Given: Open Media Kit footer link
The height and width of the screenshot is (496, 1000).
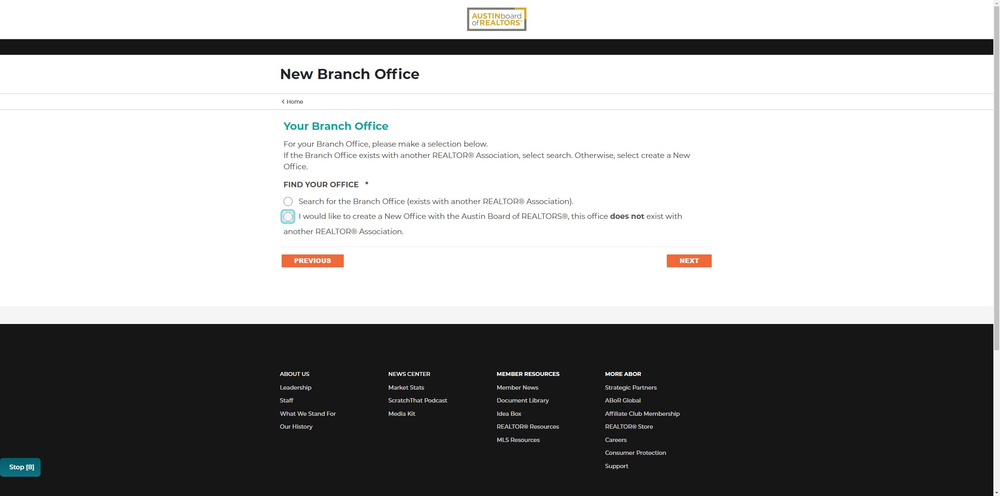Looking at the screenshot, I should click(402, 414).
